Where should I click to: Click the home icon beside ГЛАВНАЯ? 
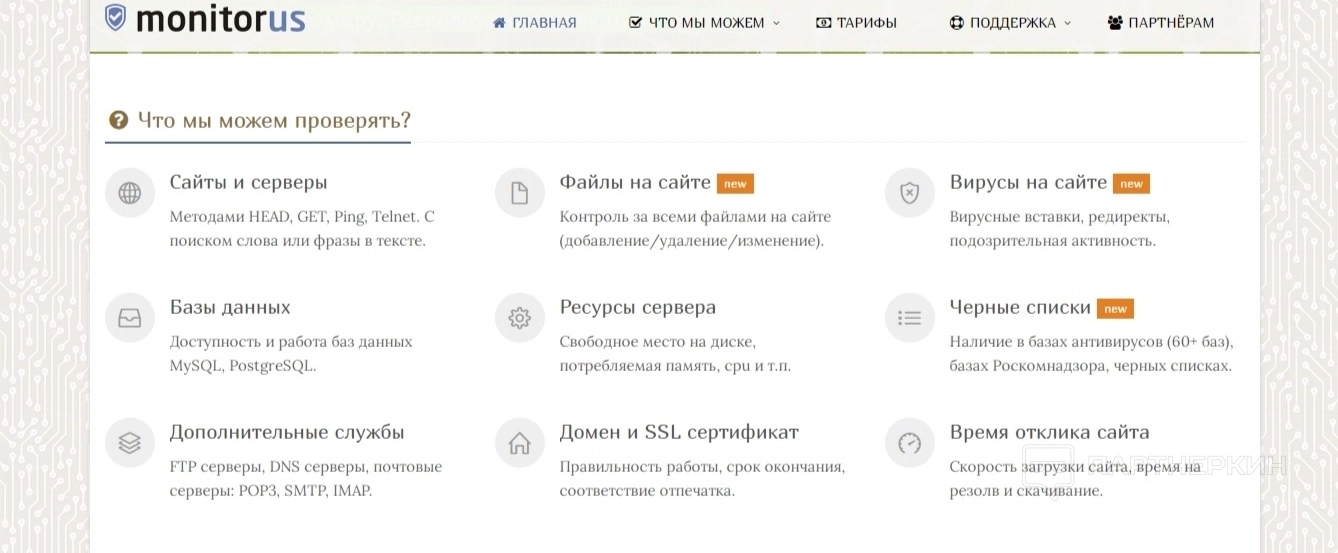point(500,22)
